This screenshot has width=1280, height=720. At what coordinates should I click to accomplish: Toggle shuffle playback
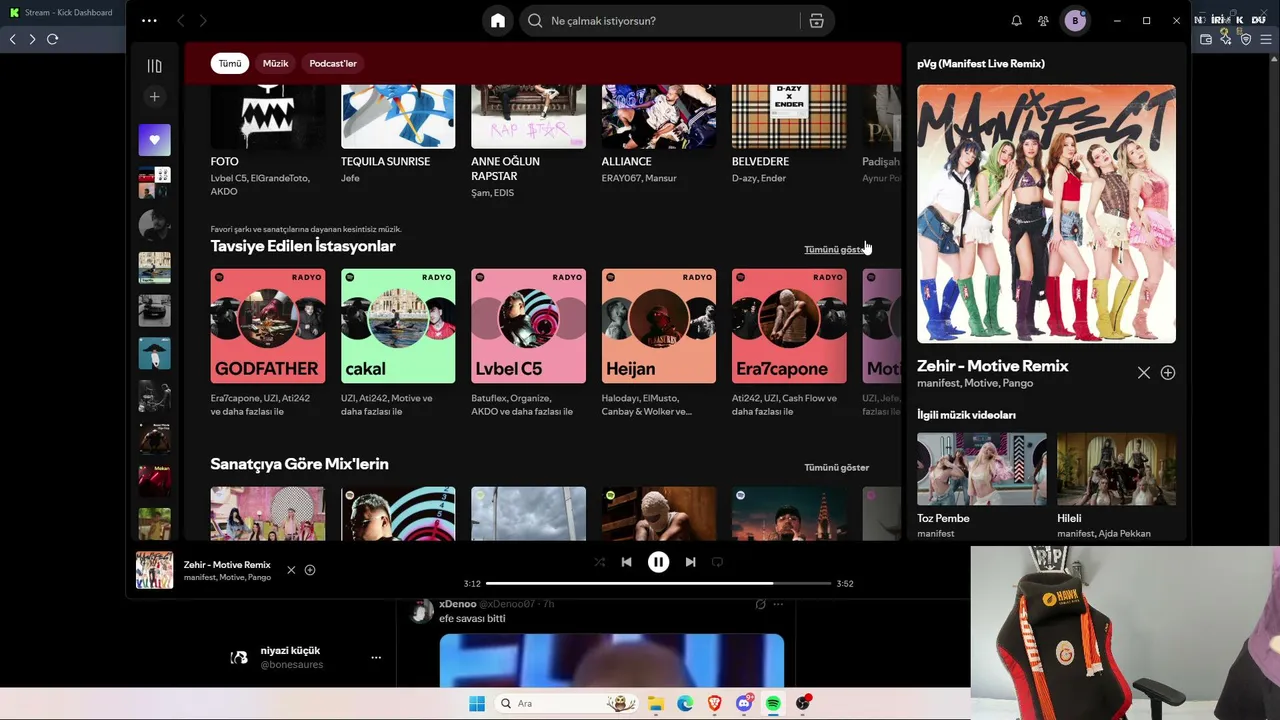coord(599,562)
